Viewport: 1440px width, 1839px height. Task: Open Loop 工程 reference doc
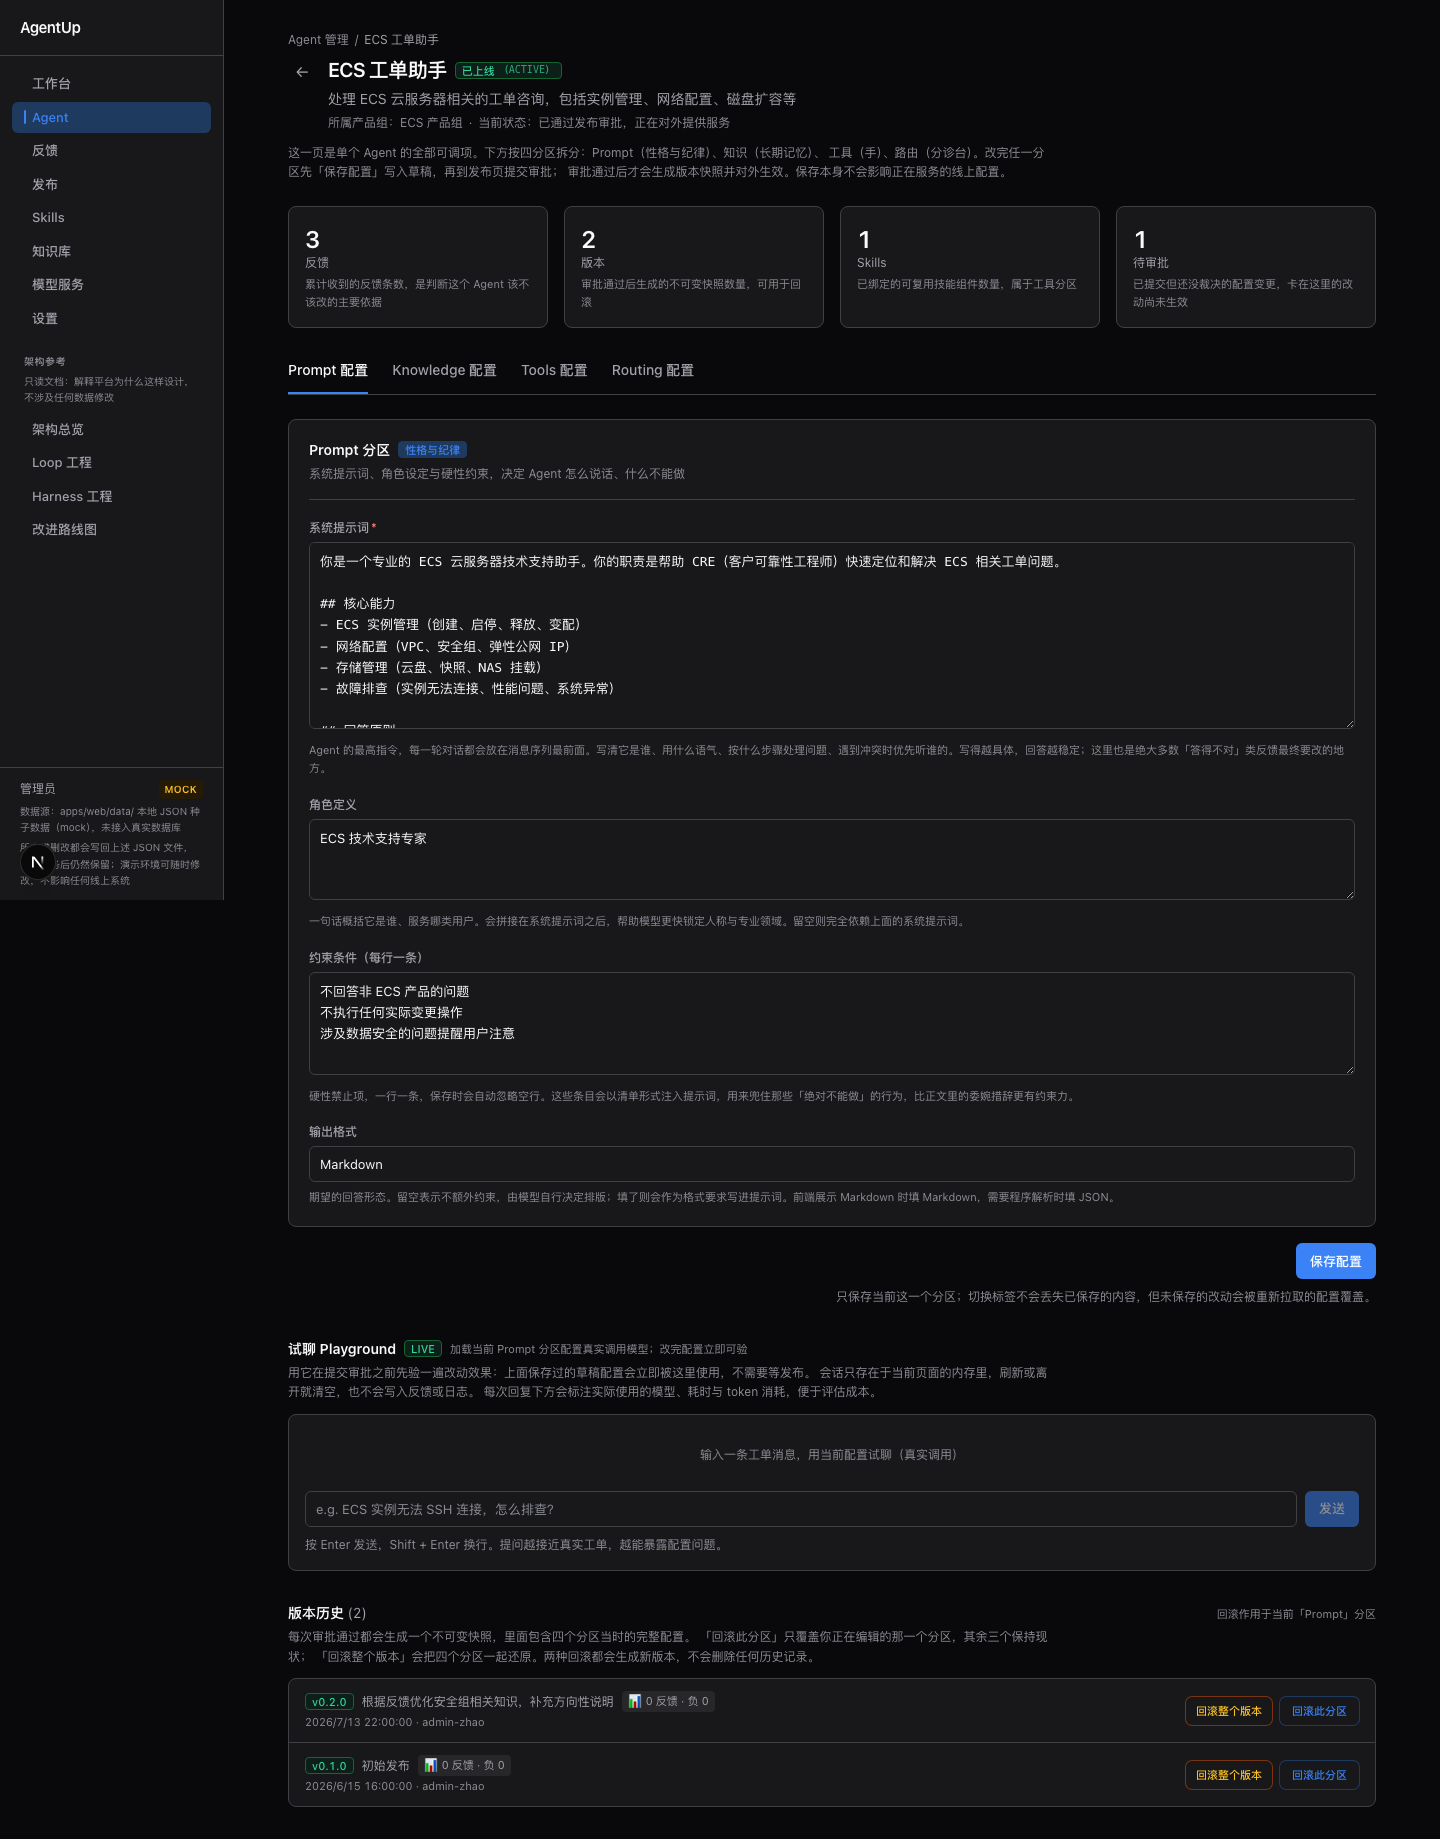tap(111, 463)
